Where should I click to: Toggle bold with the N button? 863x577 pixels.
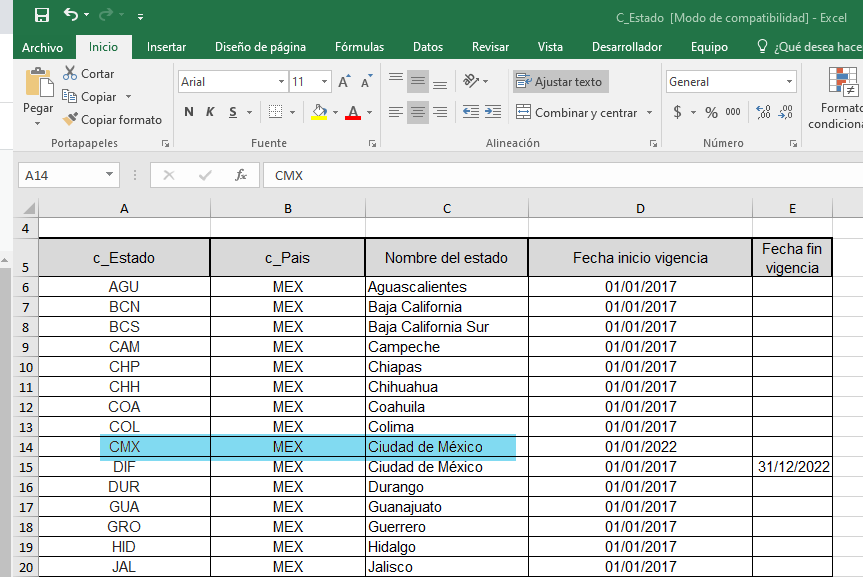click(189, 112)
